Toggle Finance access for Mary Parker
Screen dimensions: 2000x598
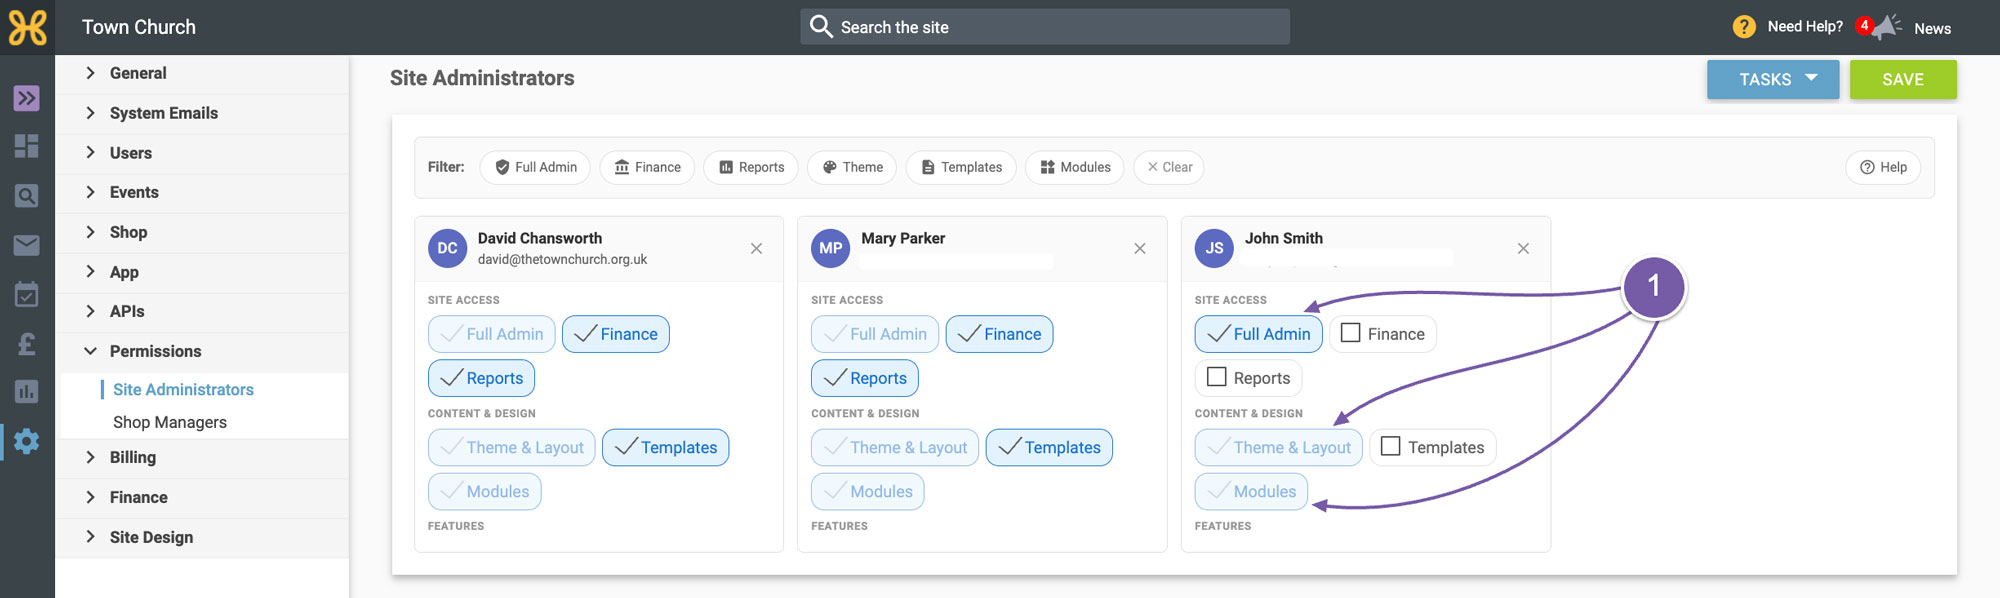(1000, 334)
